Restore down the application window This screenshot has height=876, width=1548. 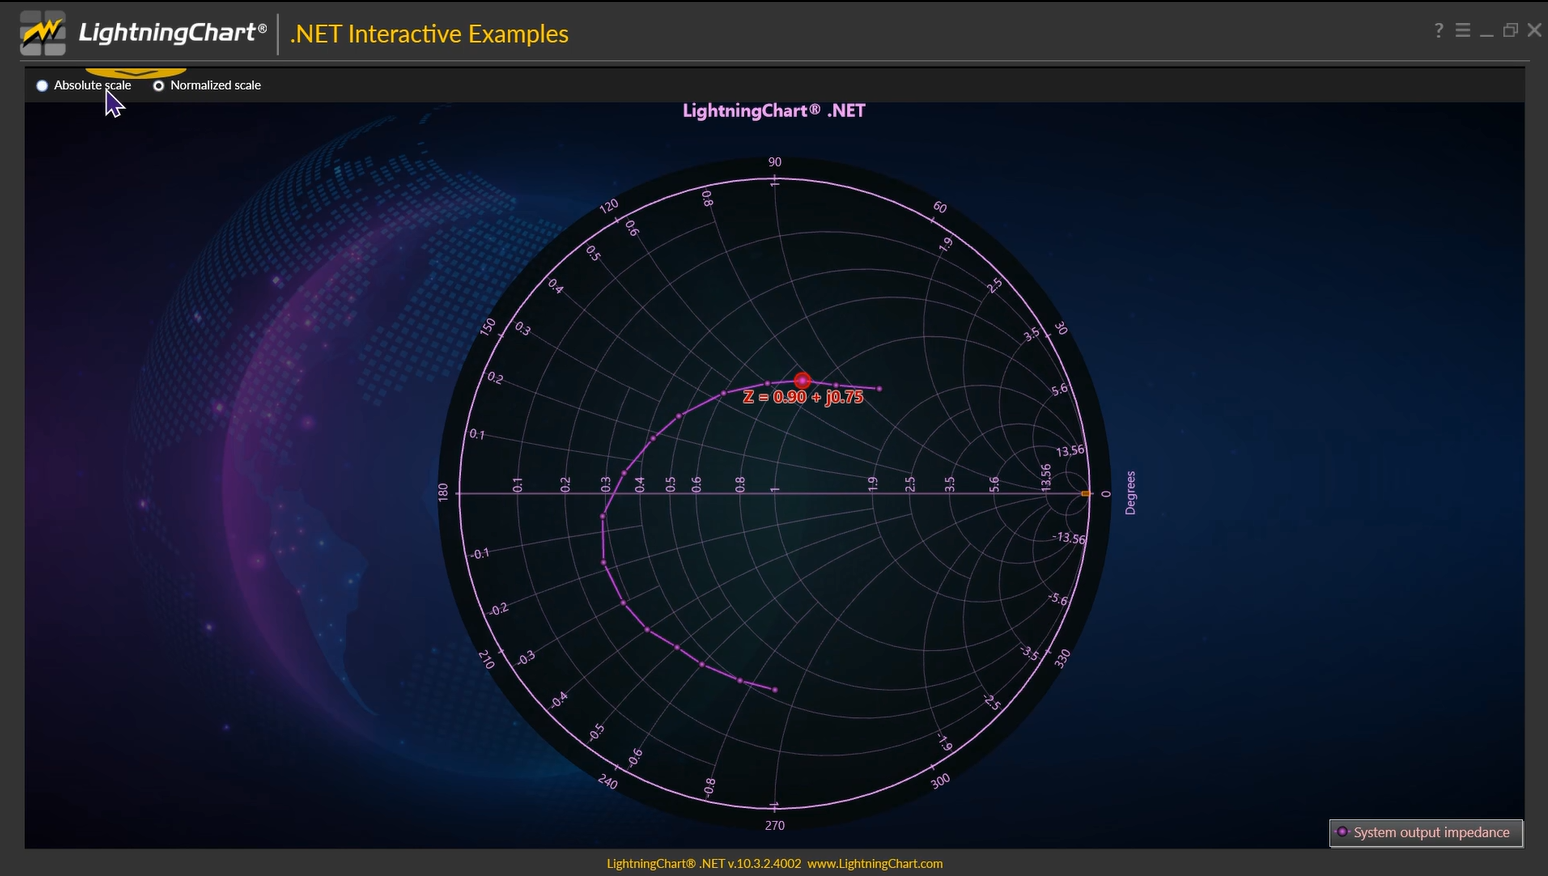point(1510,31)
